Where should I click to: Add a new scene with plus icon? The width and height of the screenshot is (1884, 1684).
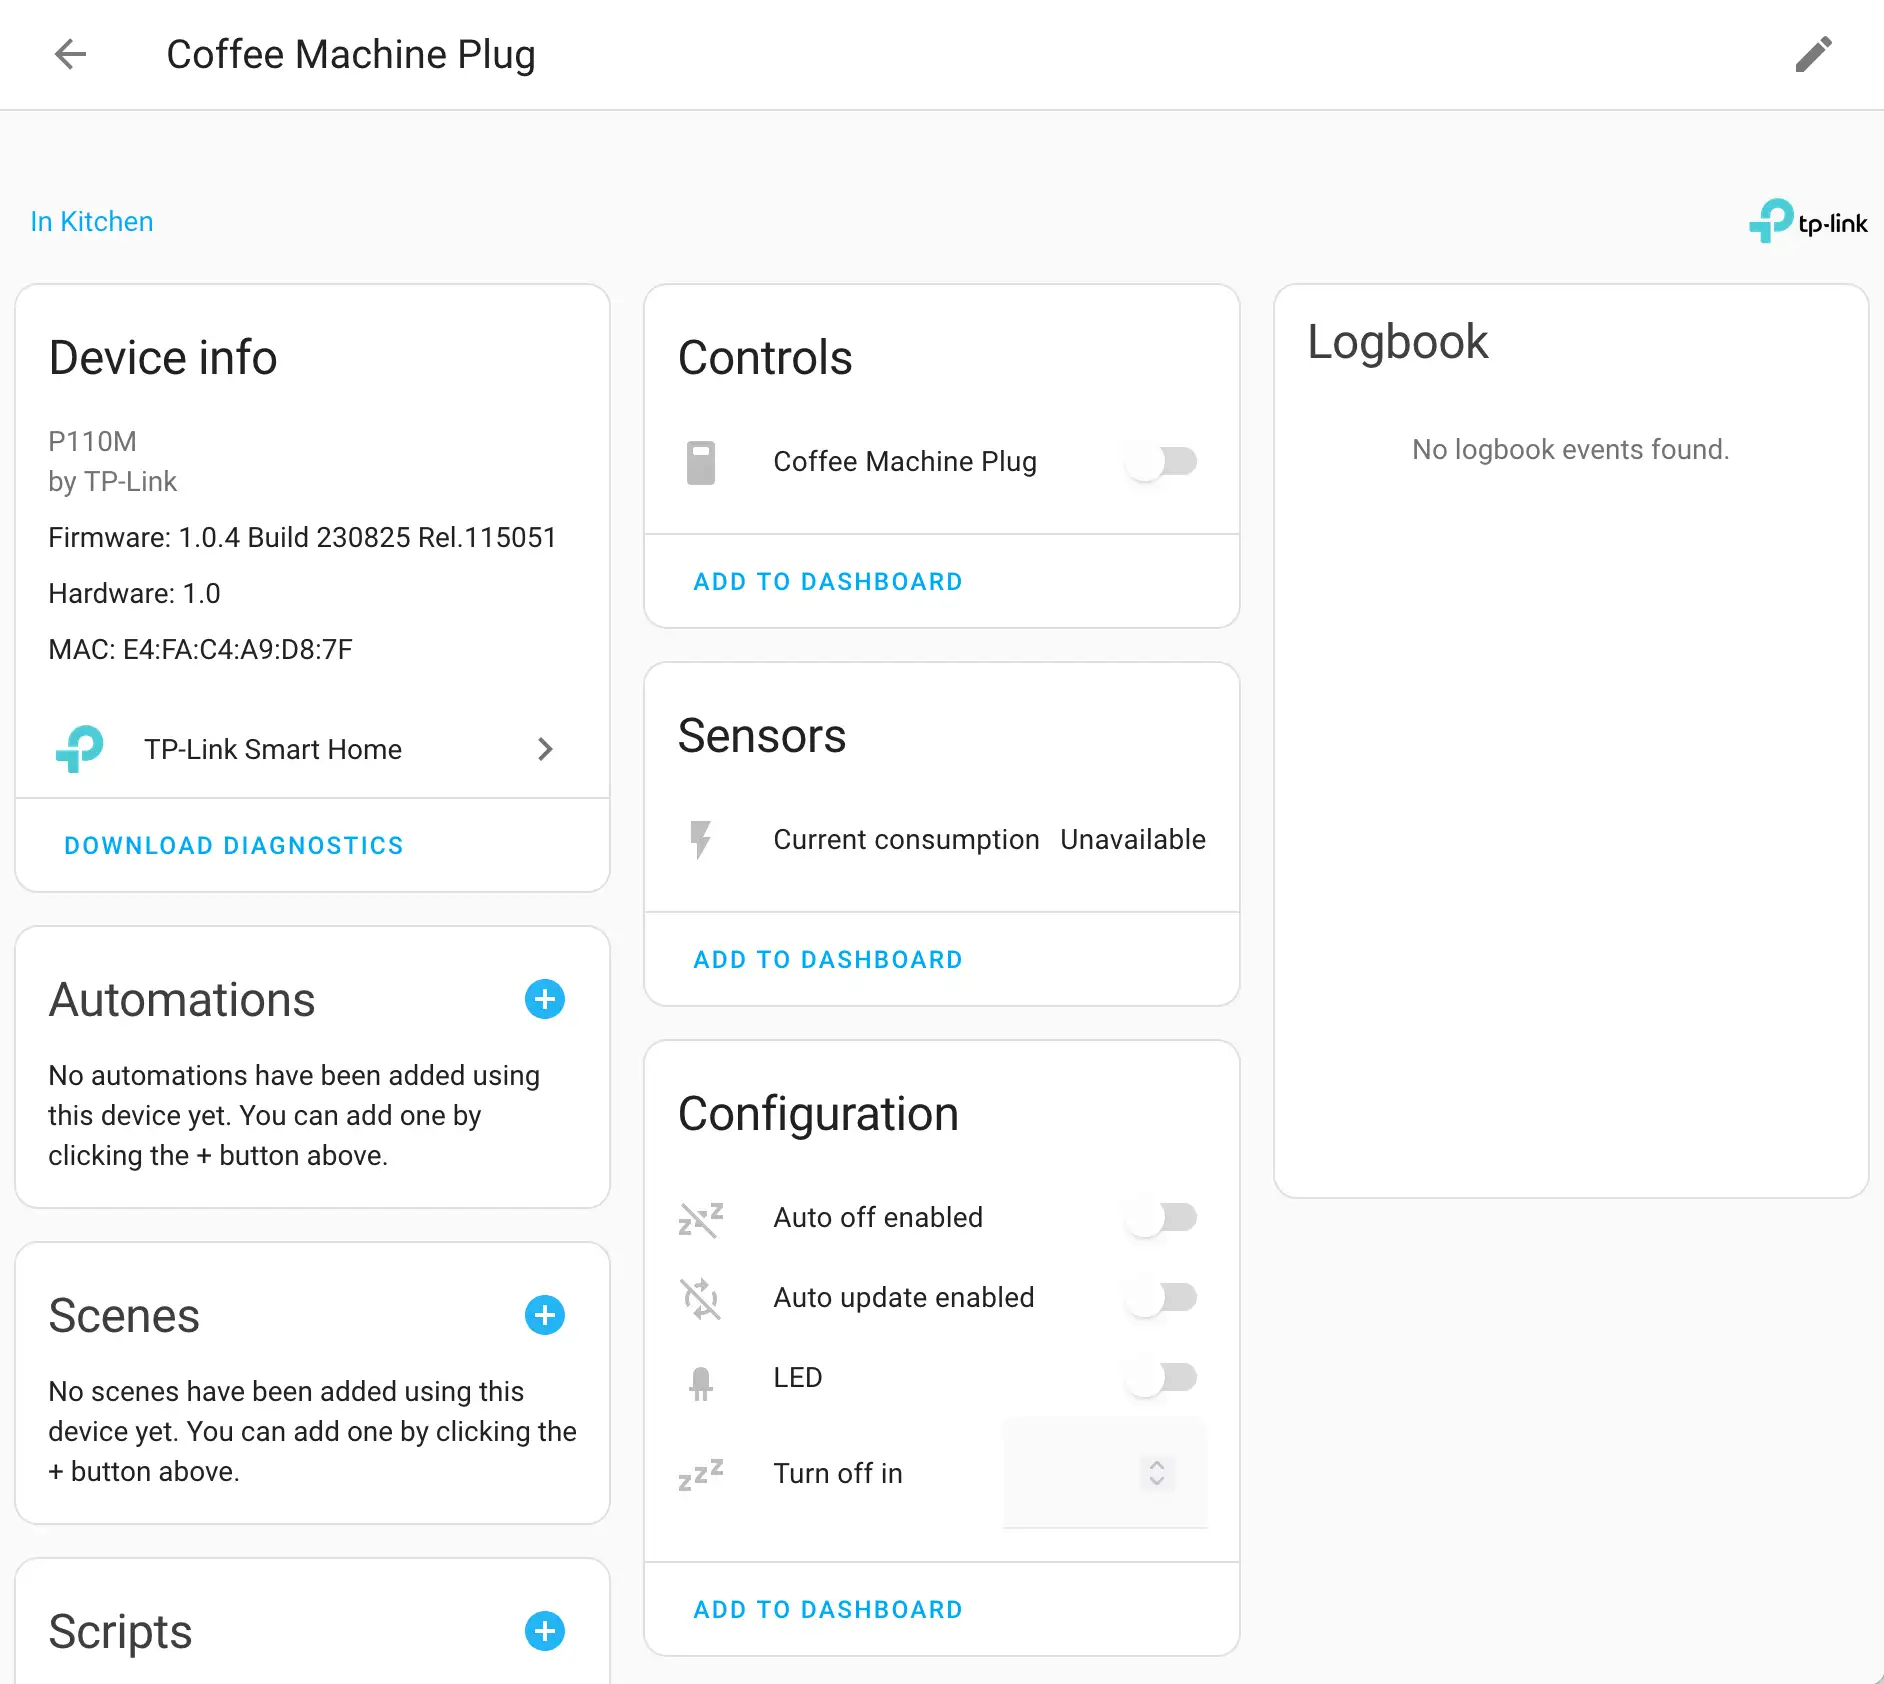(544, 1315)
